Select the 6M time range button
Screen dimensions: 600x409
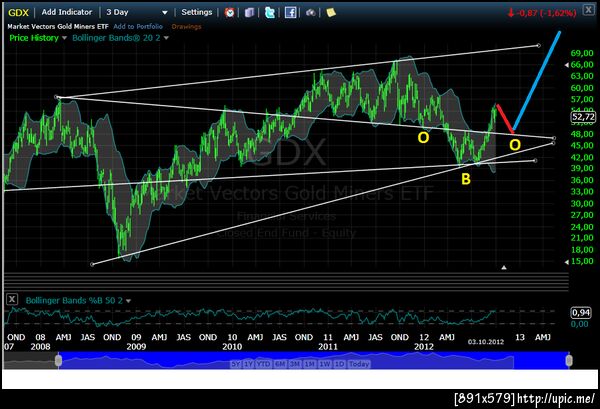[x=280, y=364]
